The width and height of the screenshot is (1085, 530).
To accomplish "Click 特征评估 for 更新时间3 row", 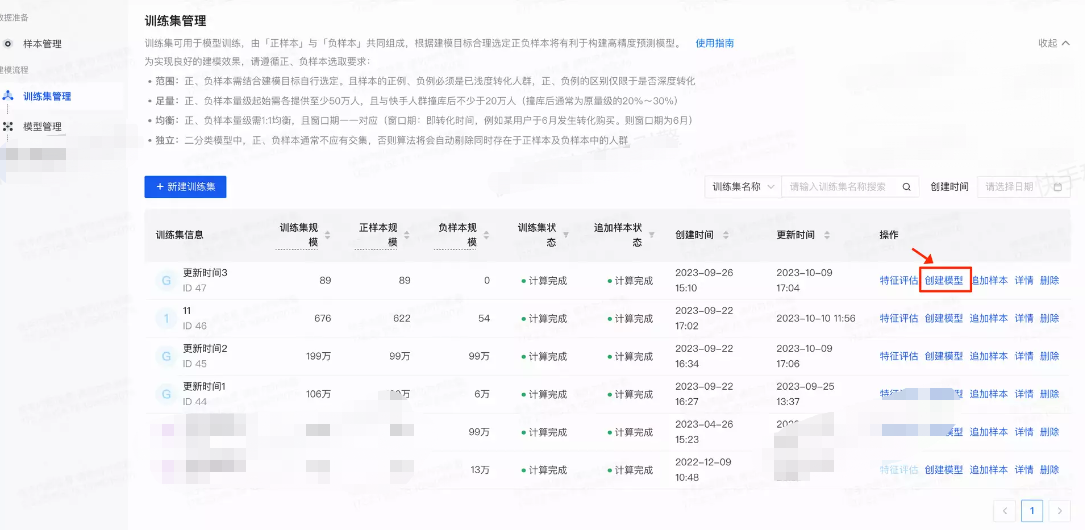I will 899,280.
